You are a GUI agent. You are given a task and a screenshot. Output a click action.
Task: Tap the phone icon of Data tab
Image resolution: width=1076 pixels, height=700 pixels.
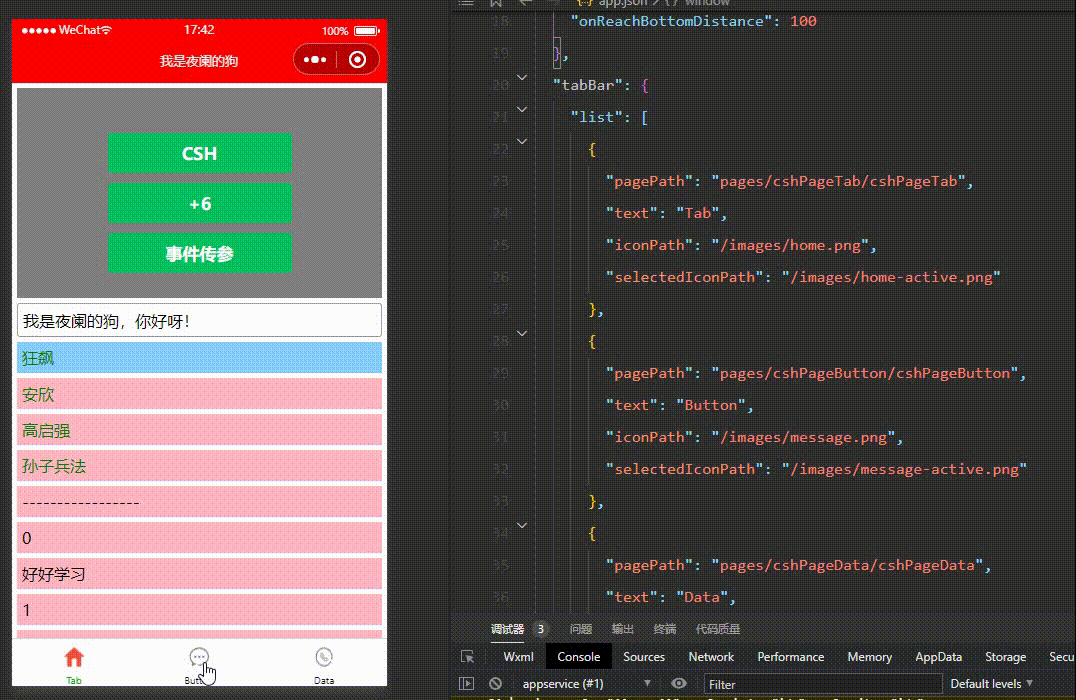[324, 657]
